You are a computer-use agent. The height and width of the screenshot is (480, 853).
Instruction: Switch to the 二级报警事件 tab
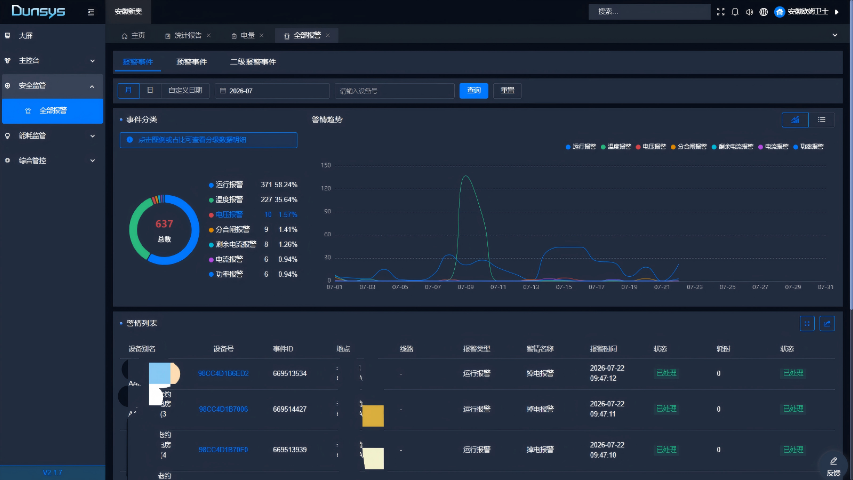point(253,62)
